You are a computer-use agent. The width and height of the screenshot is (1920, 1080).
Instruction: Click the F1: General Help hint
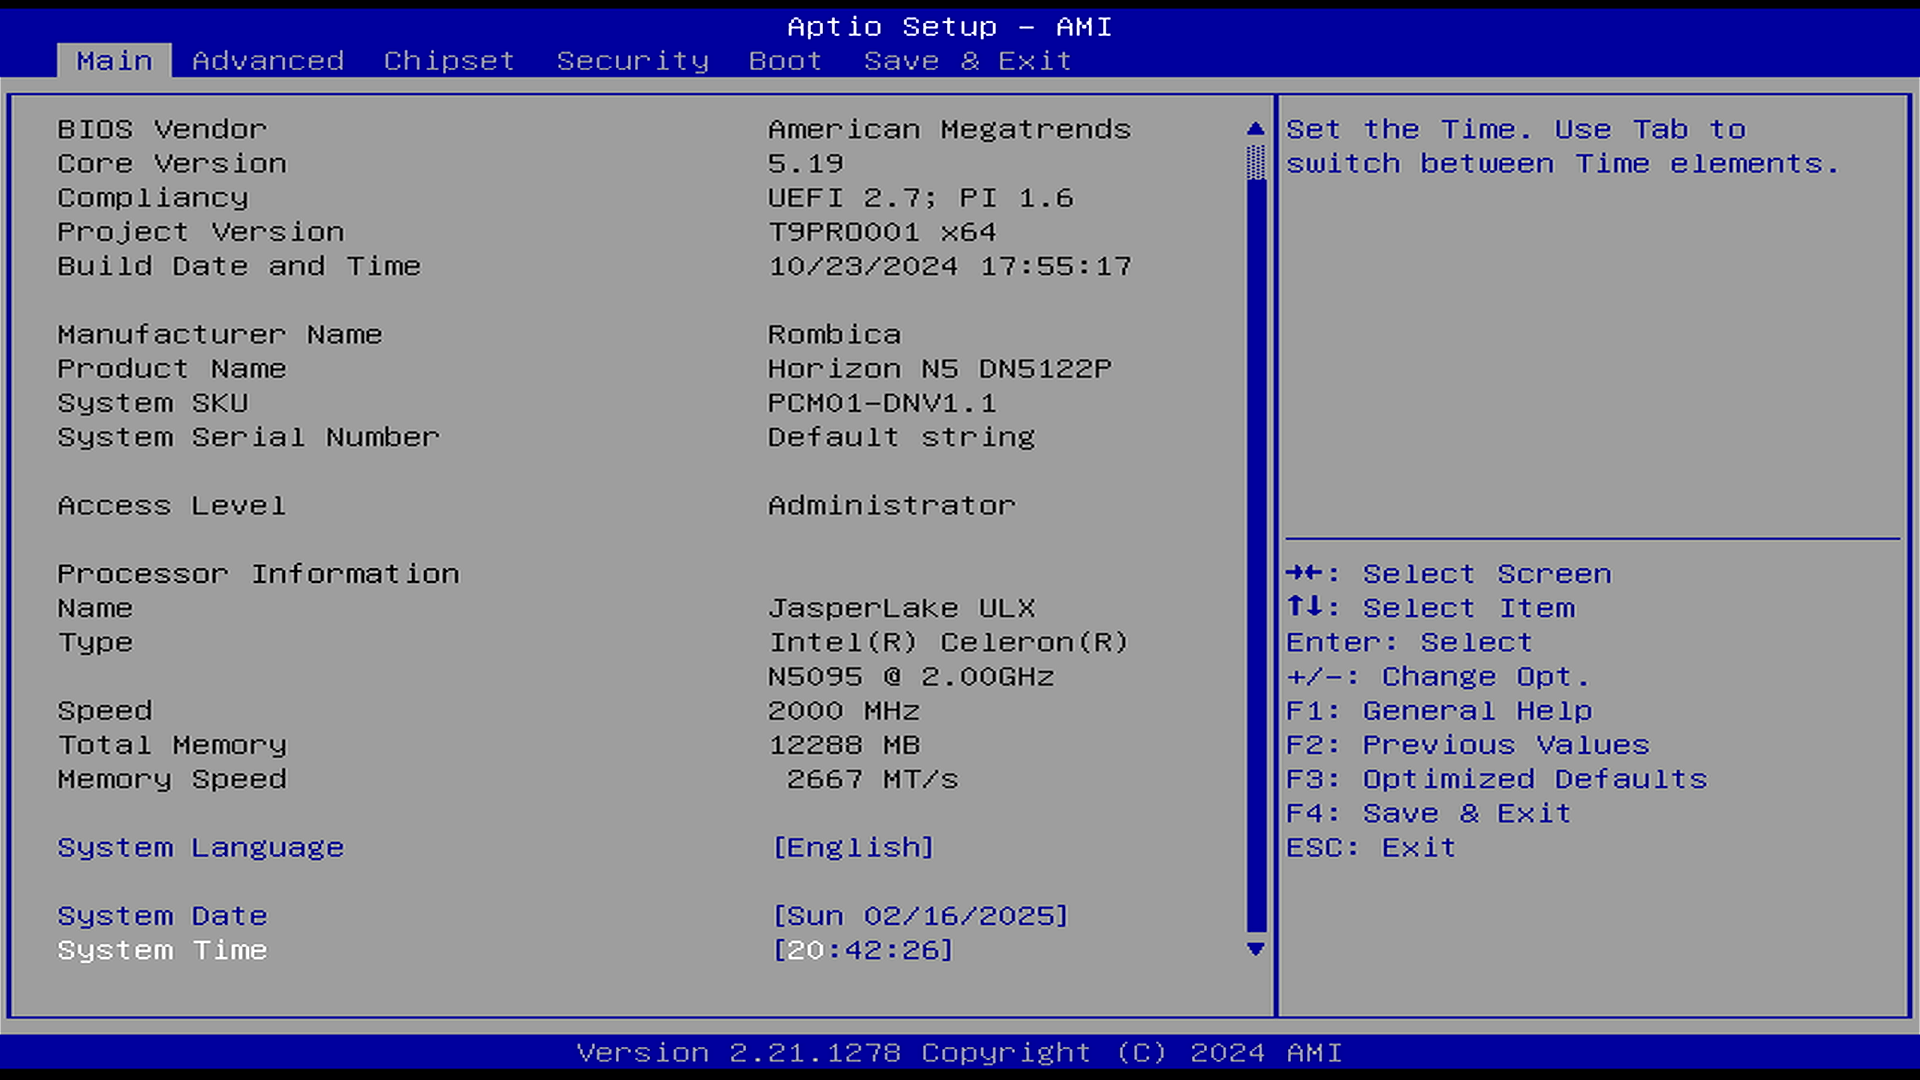click(1439, 711)
